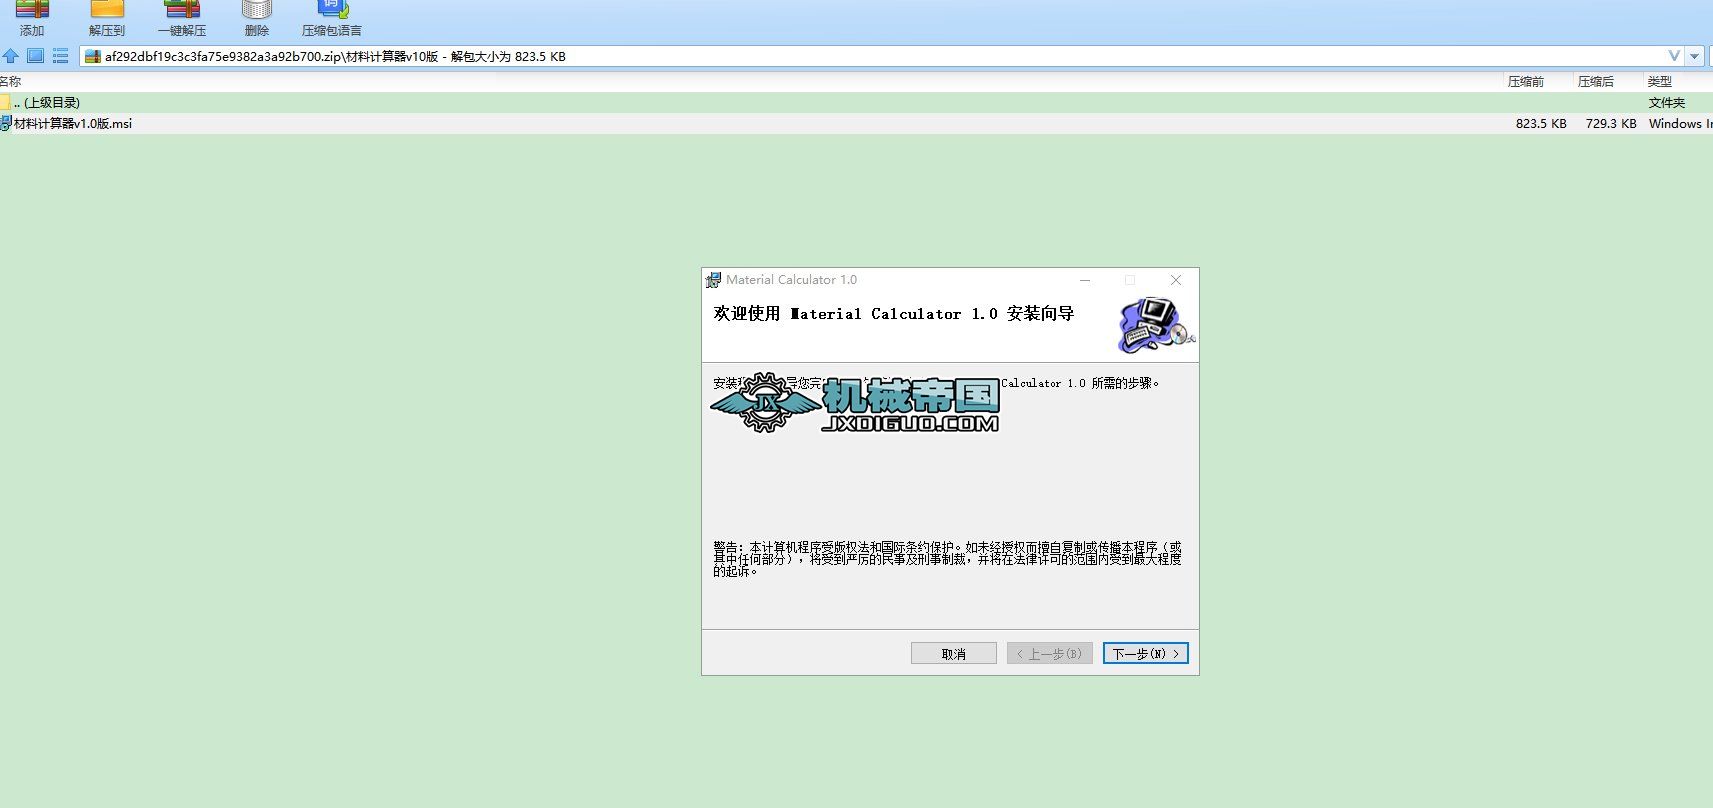Sort files by the 压缩后 column header
This screenshot has height=808, width=1713.
coord(1596,82)
